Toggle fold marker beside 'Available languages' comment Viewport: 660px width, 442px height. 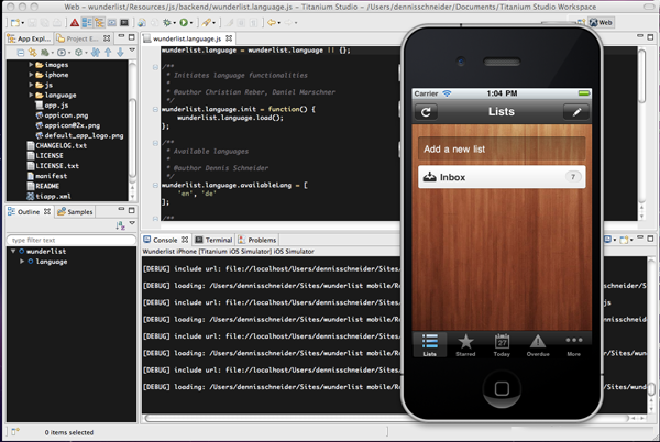tap(155, 143)
